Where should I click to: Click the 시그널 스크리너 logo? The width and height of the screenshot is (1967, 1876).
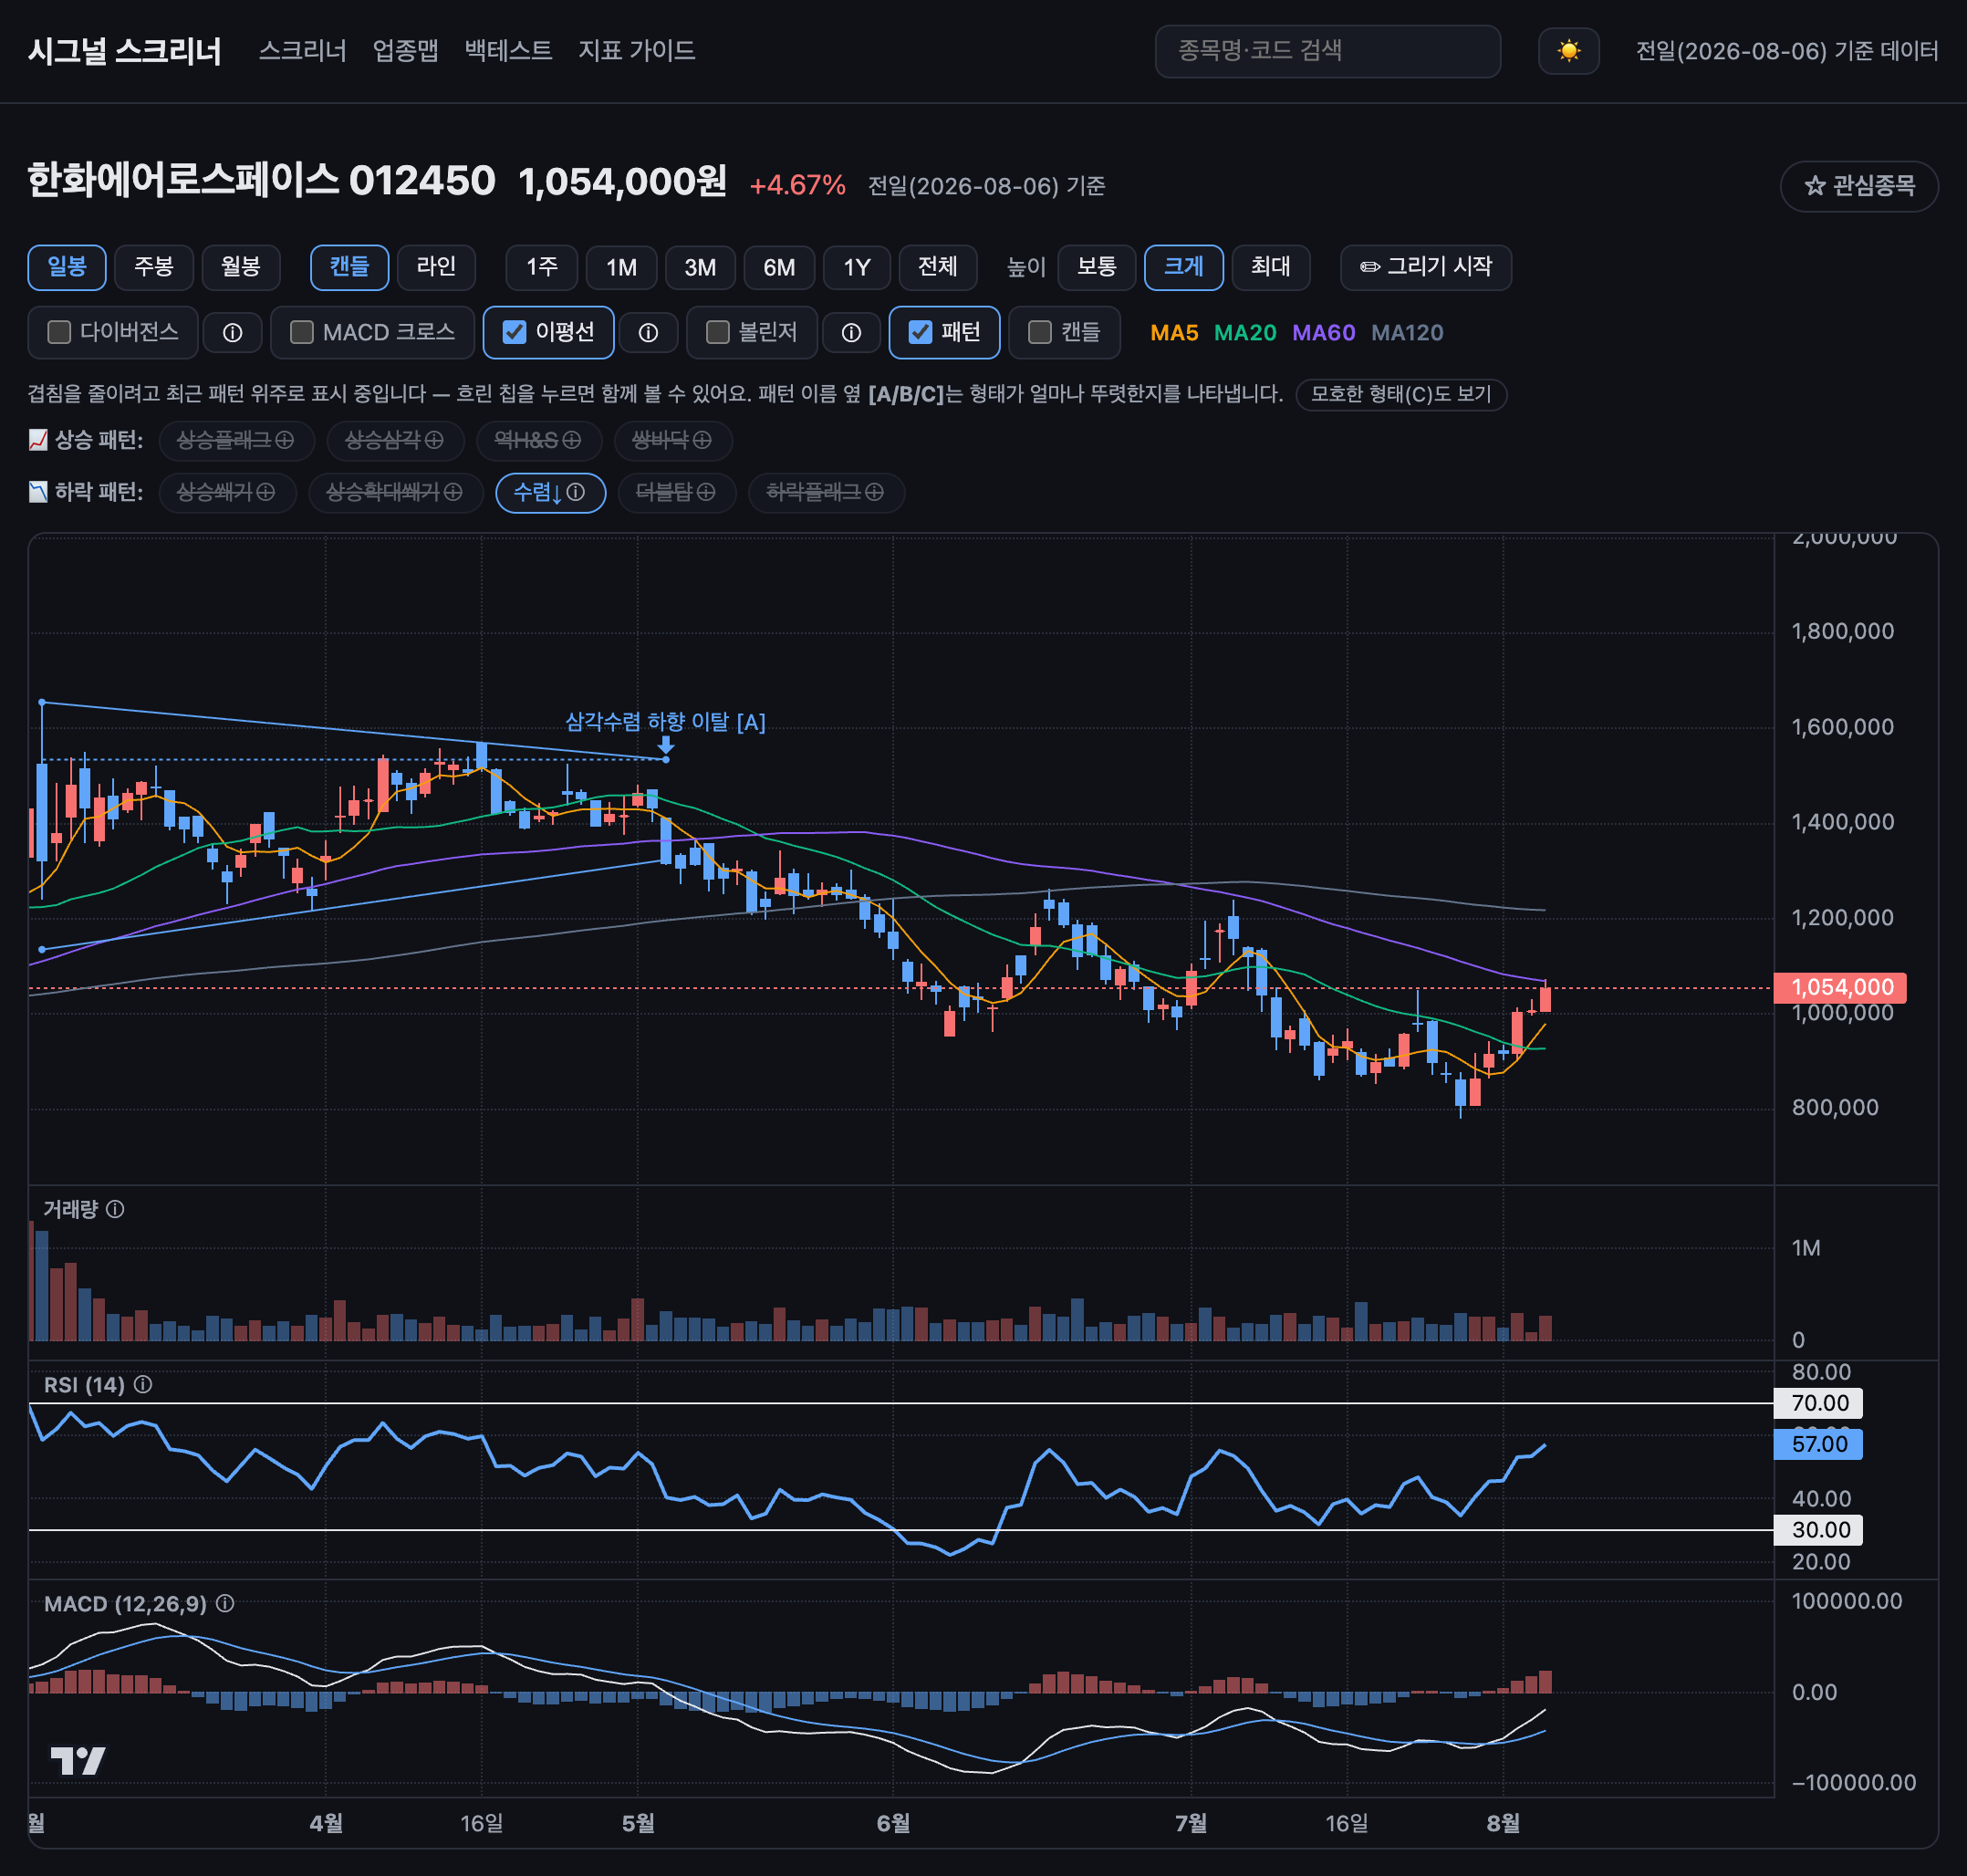(125, 50)
